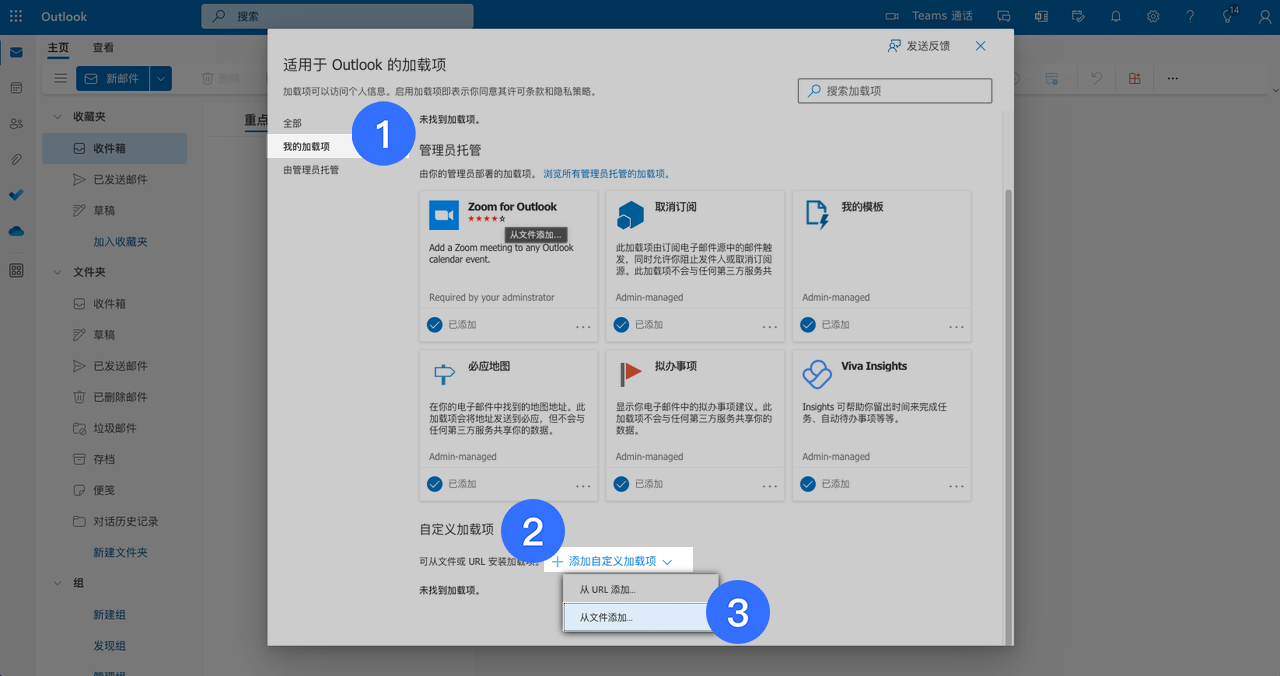Click the Zoom for Outlook camera icon
Screen dimensions: 1280x676
click(x=444, y=215)
